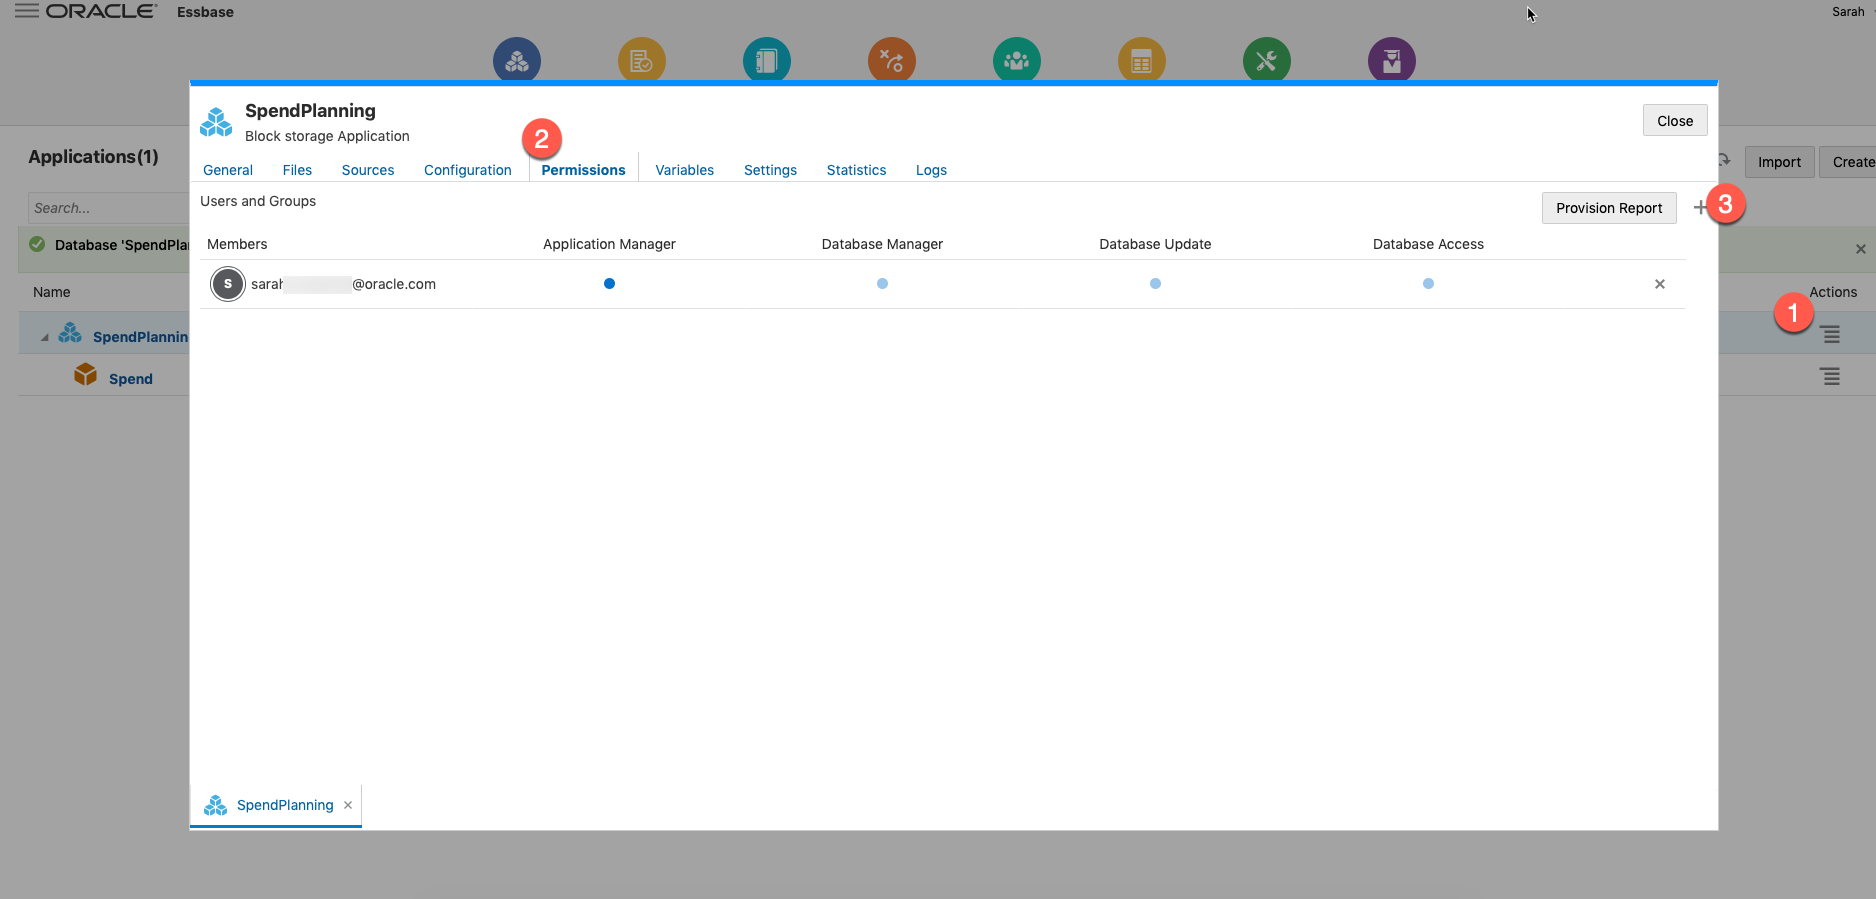Screen dimensions: 1876x899
Task: Open Actions menu for SpendPlanning application
Action: (x=1829, y=335)
